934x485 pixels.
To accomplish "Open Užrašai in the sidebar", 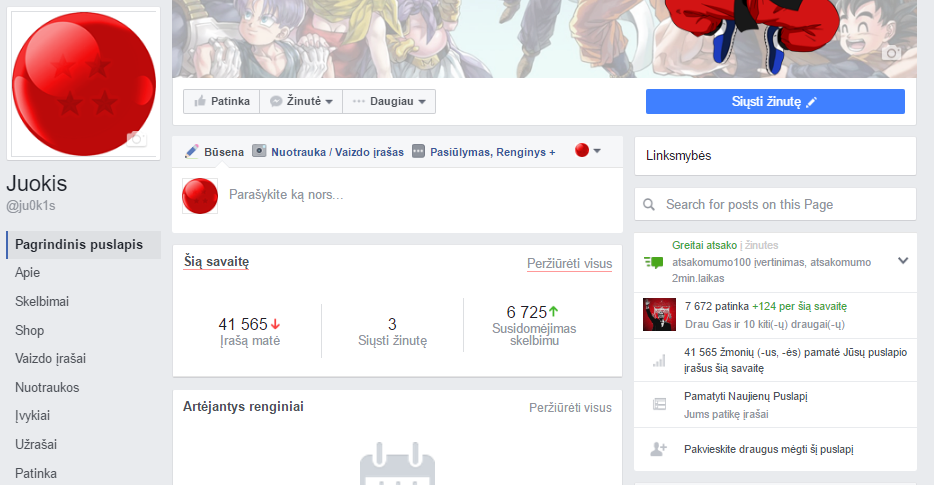I will pyautogui.click(x=36, y=444).
